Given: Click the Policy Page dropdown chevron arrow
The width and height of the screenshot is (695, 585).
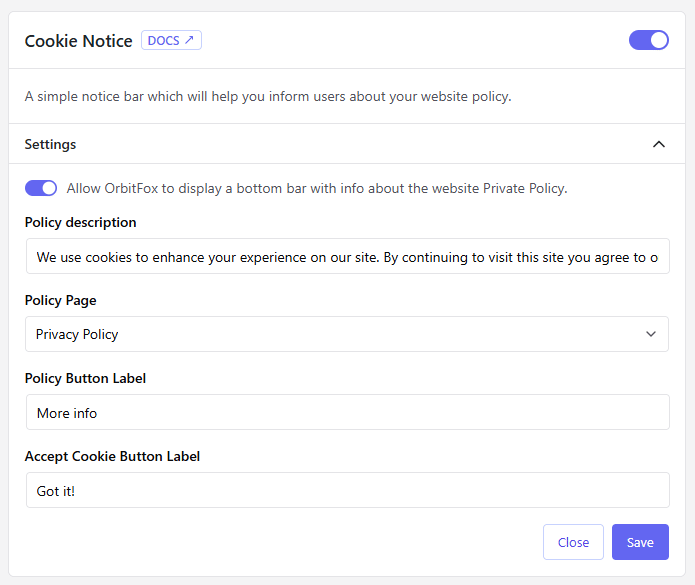Looking at the screenshot, I should coord(651,334).
